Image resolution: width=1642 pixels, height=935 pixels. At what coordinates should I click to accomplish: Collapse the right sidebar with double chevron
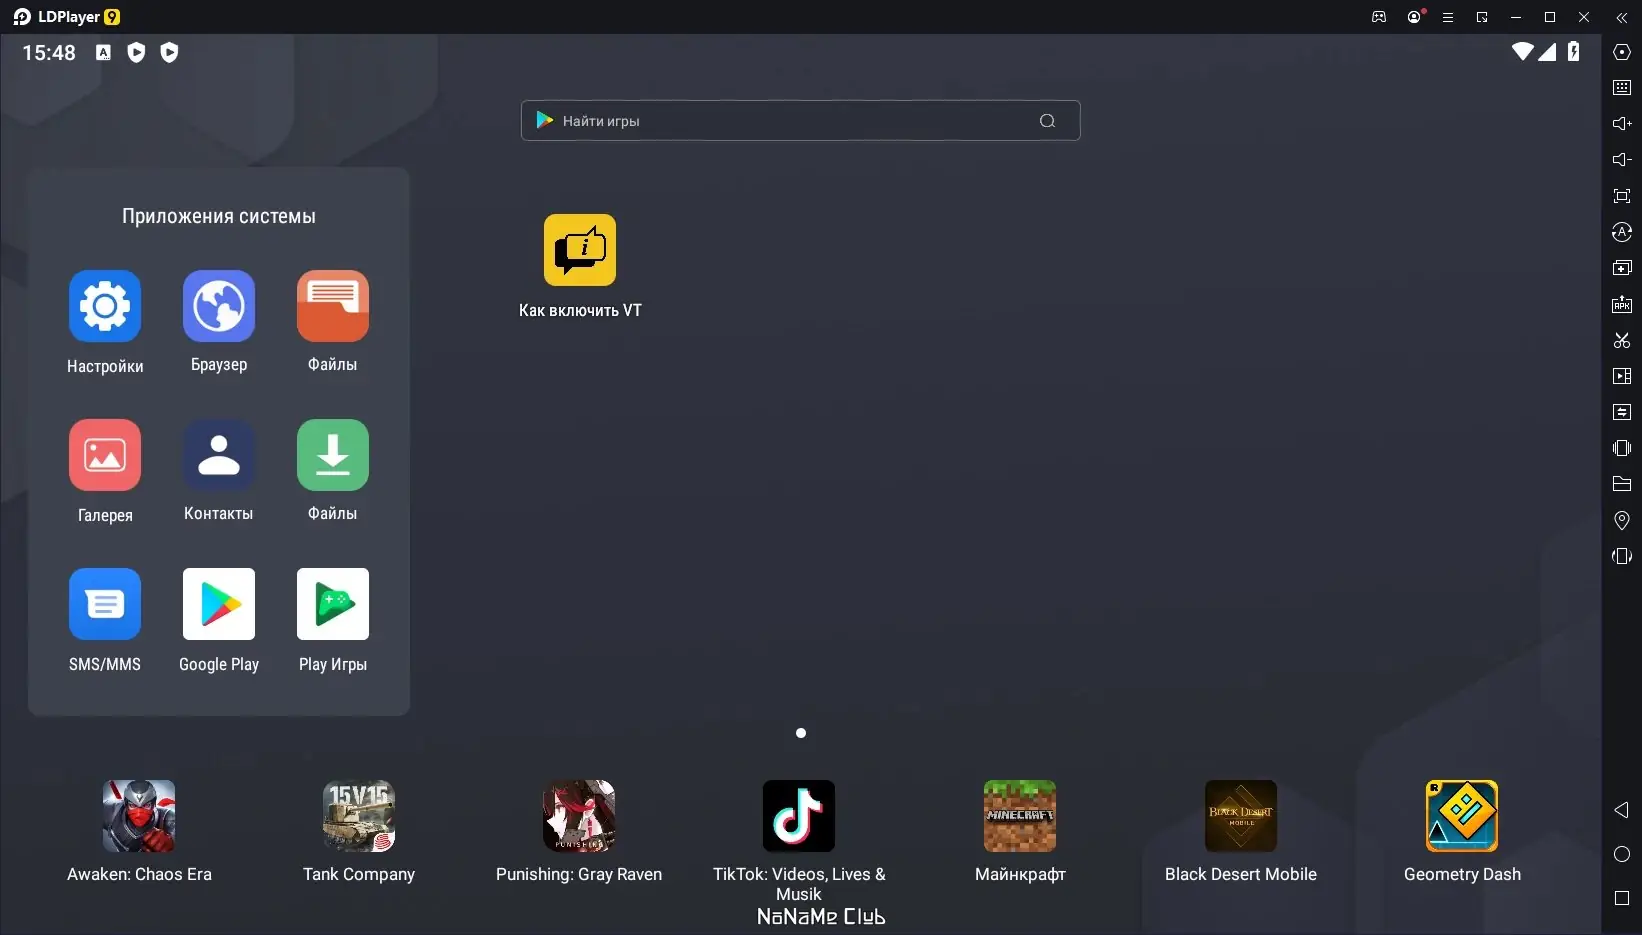1622,17
